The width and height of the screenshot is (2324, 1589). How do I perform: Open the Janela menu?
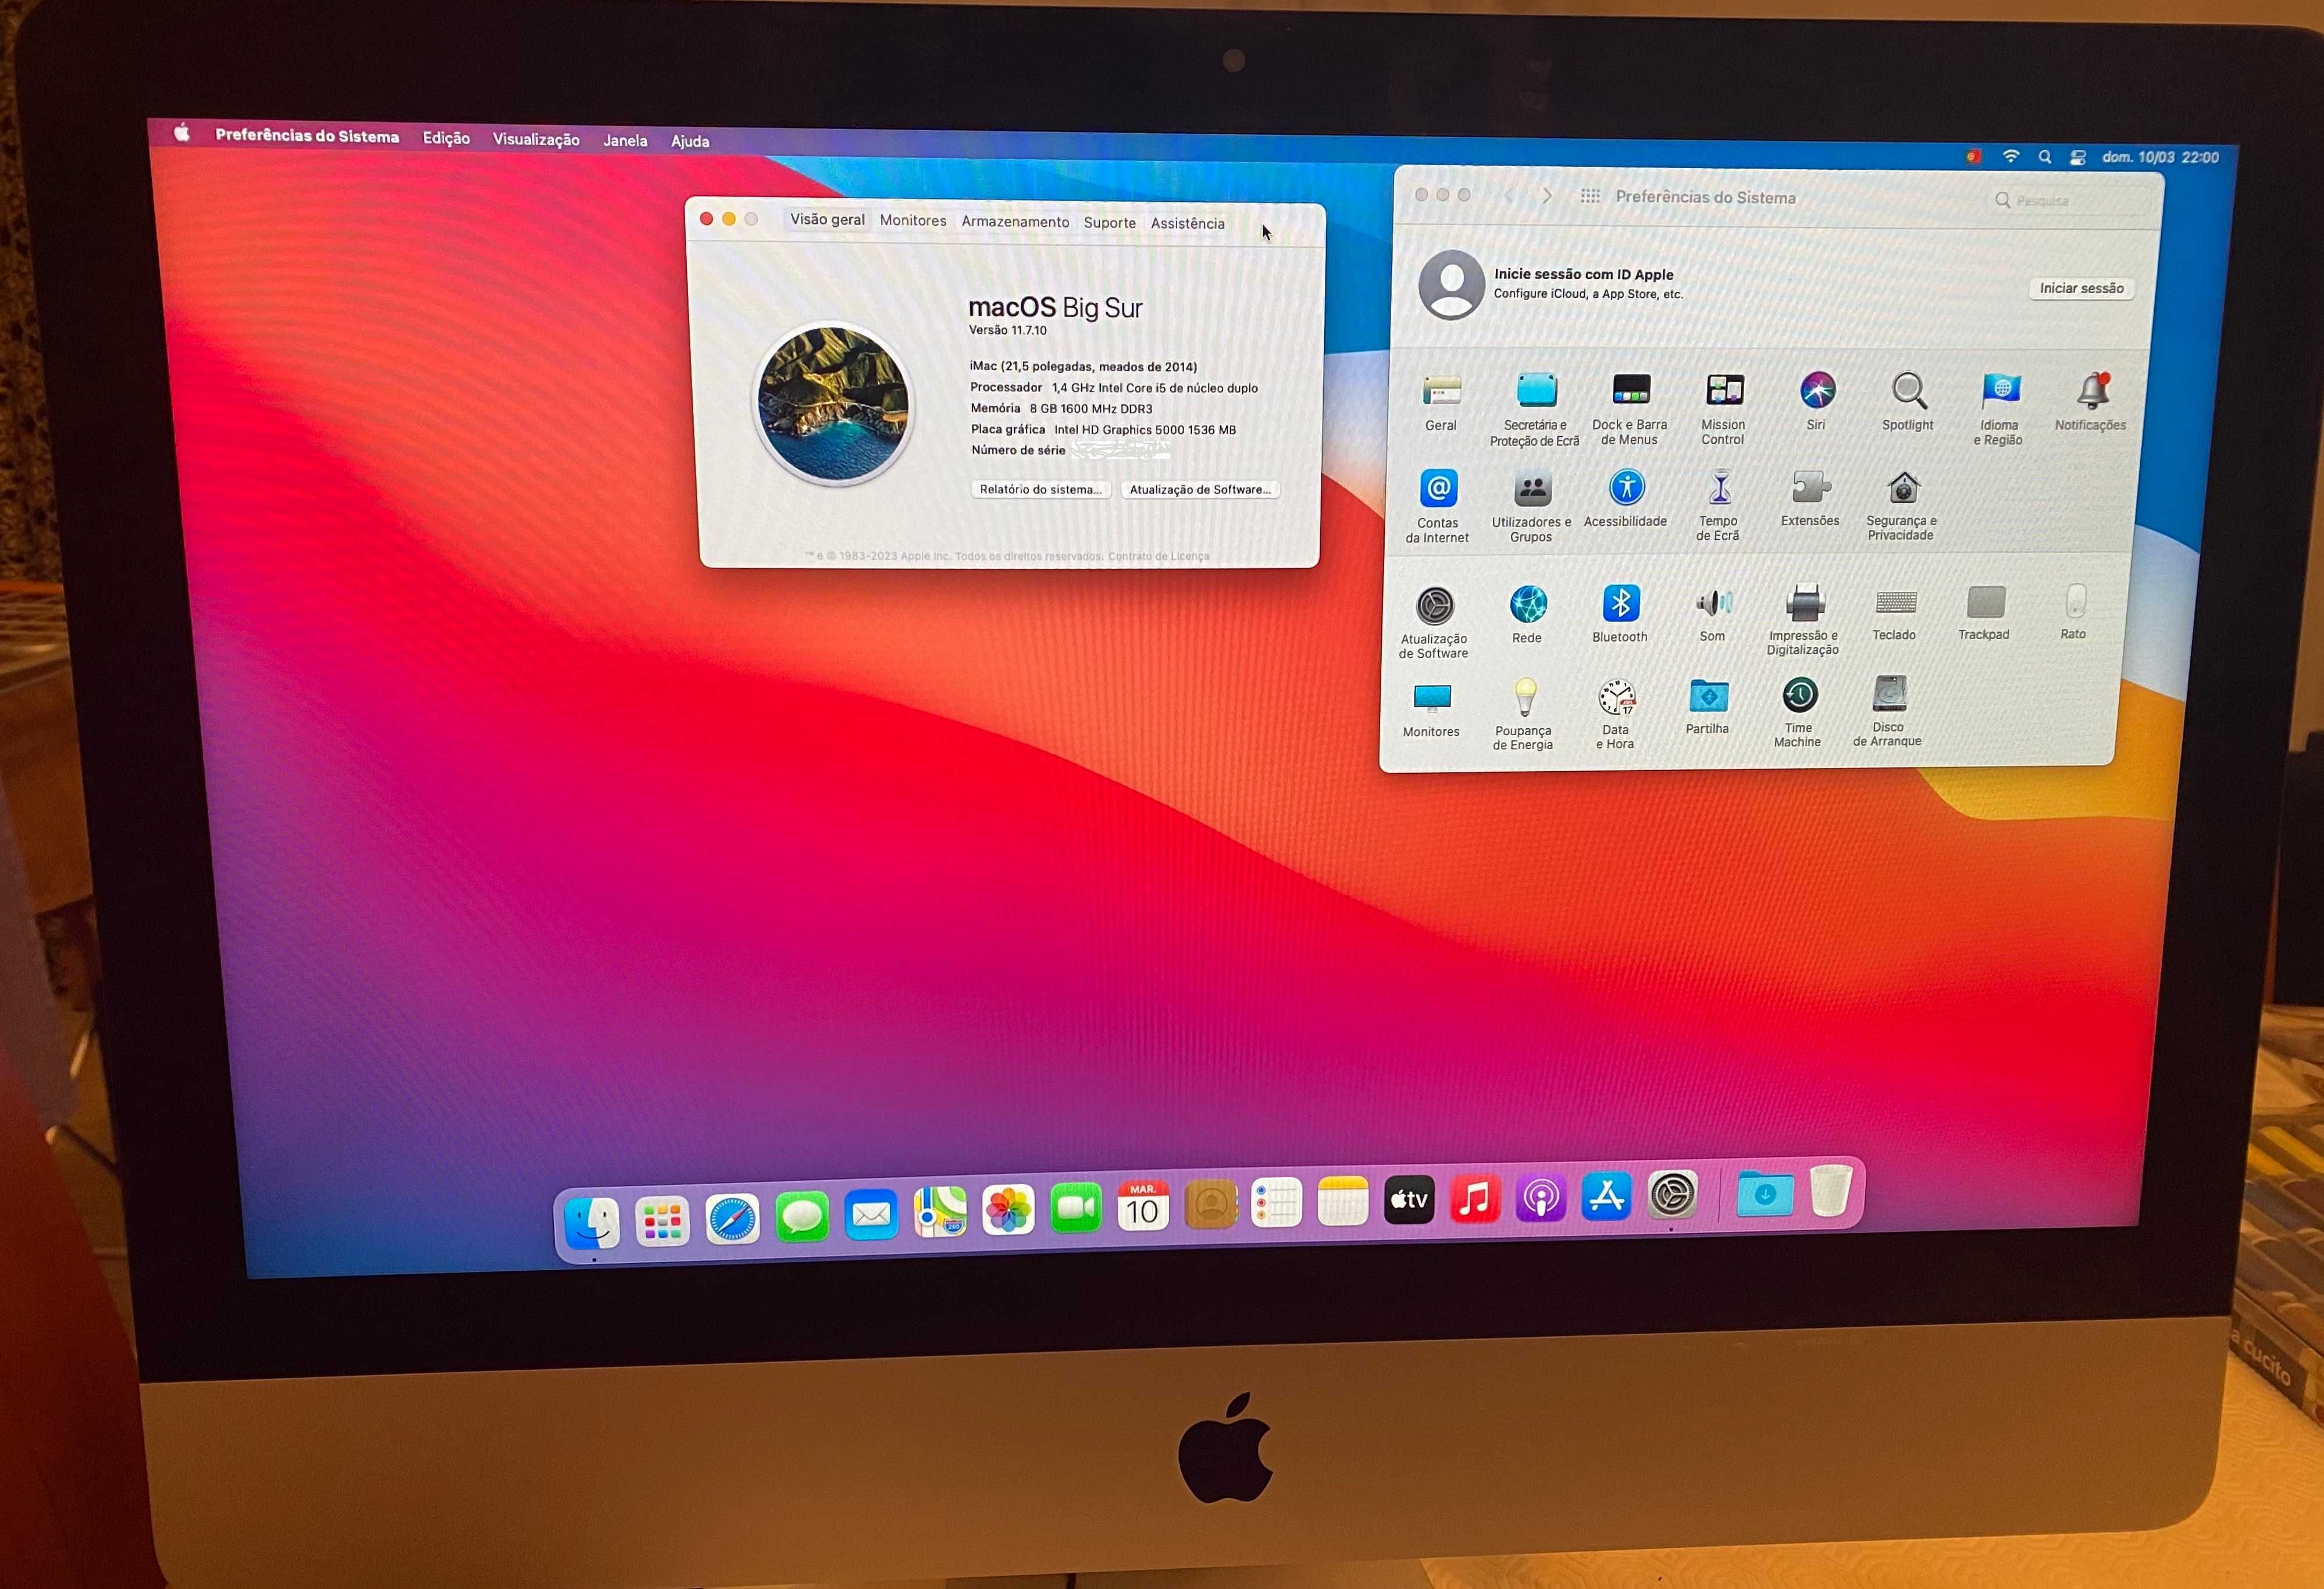pos(625,140)
